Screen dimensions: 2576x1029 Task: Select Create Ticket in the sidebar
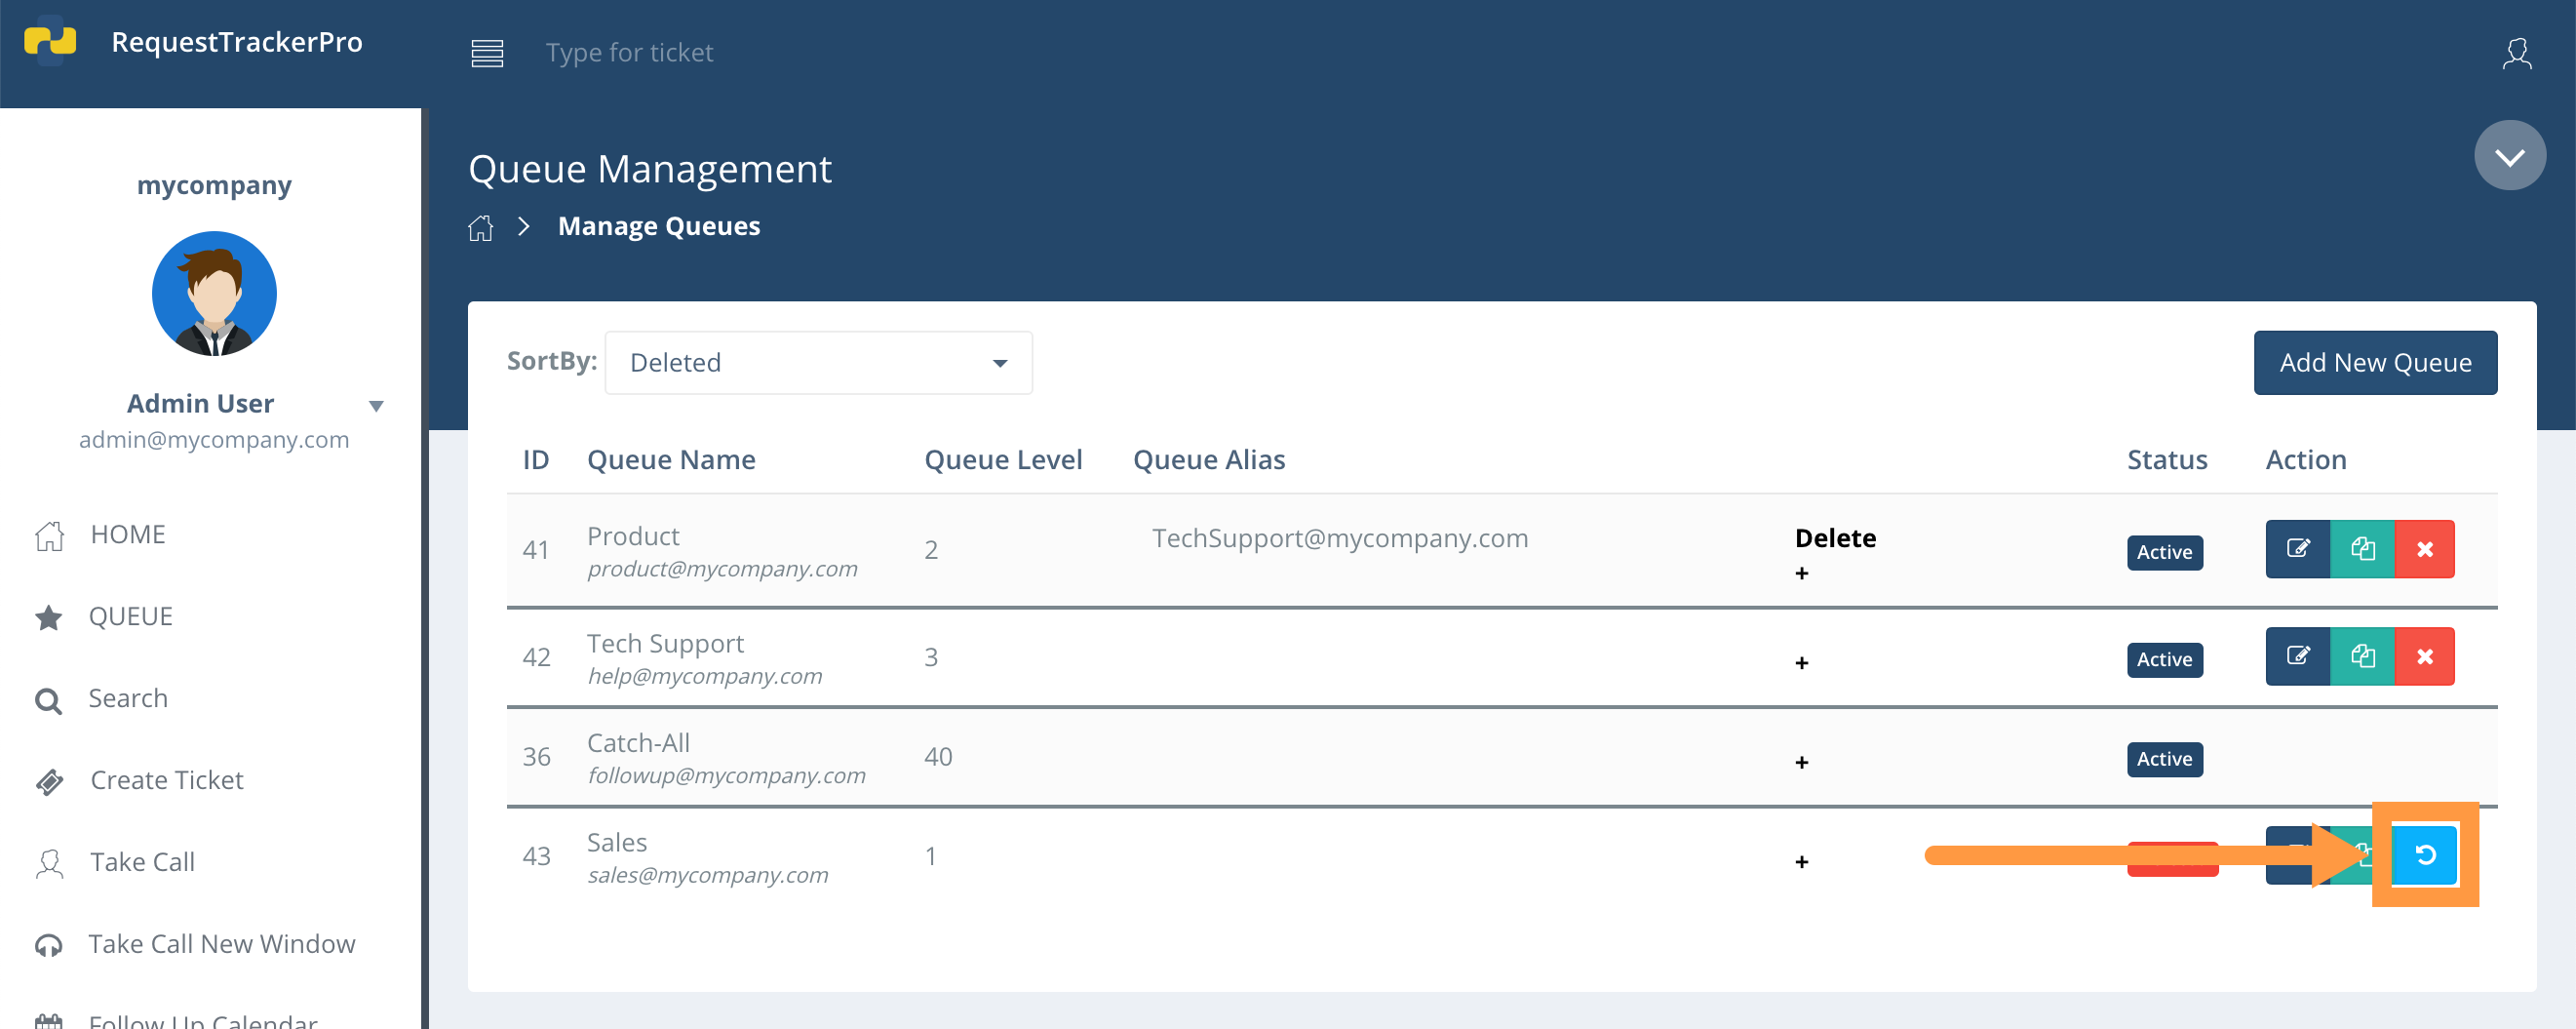[166, 780]
